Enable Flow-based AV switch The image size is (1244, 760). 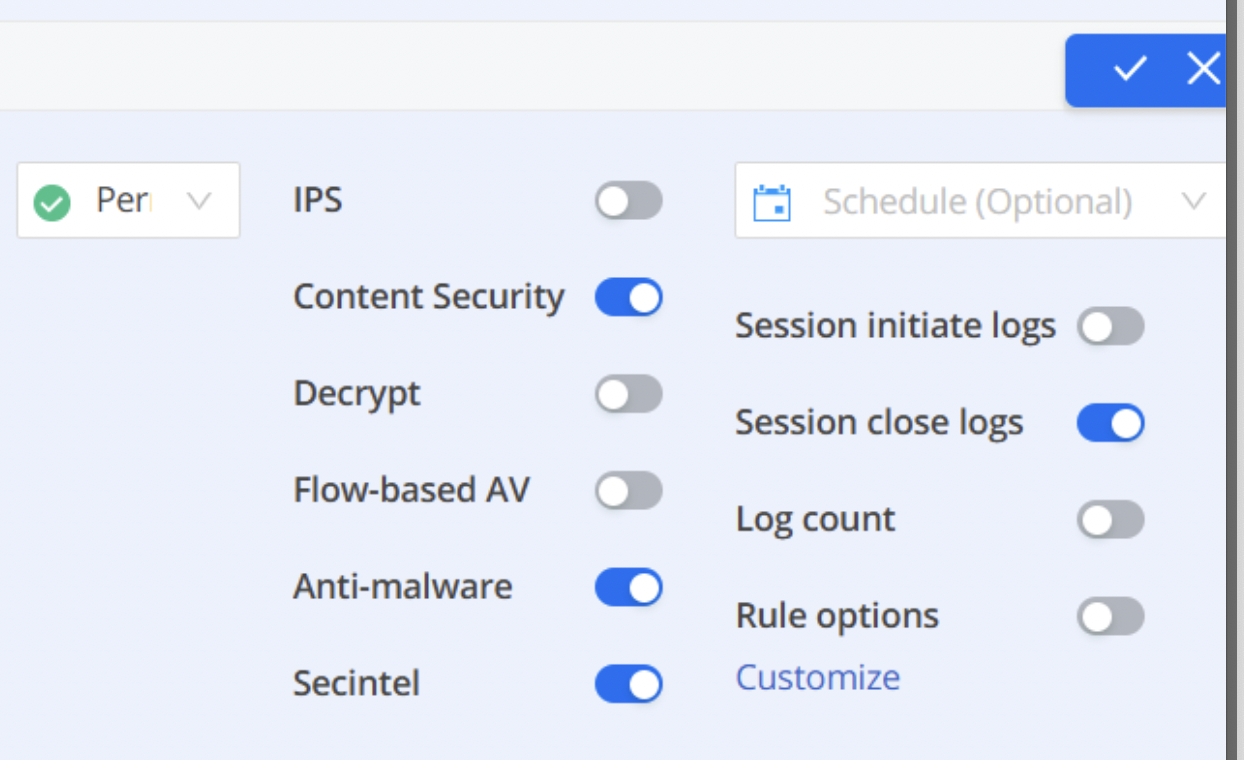coord(629,491)
